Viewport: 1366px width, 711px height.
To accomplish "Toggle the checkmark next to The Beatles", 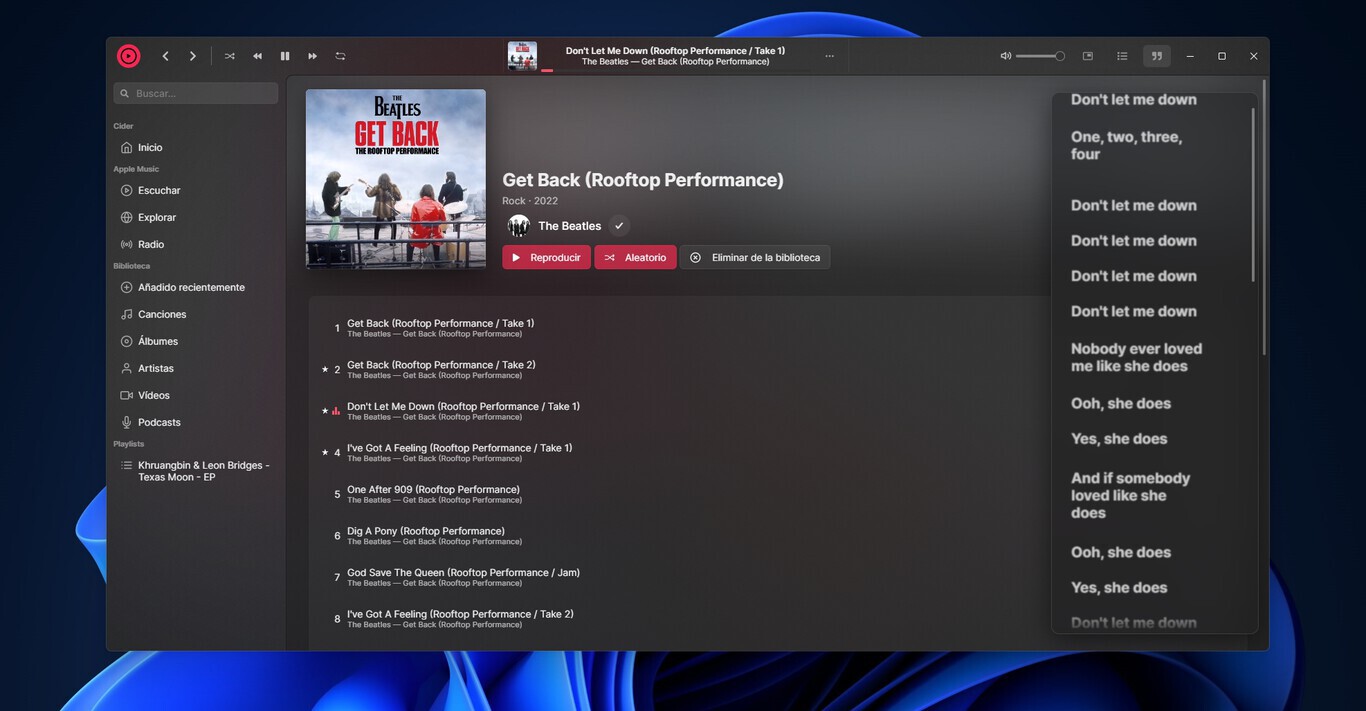I will (x=619, y=226).
